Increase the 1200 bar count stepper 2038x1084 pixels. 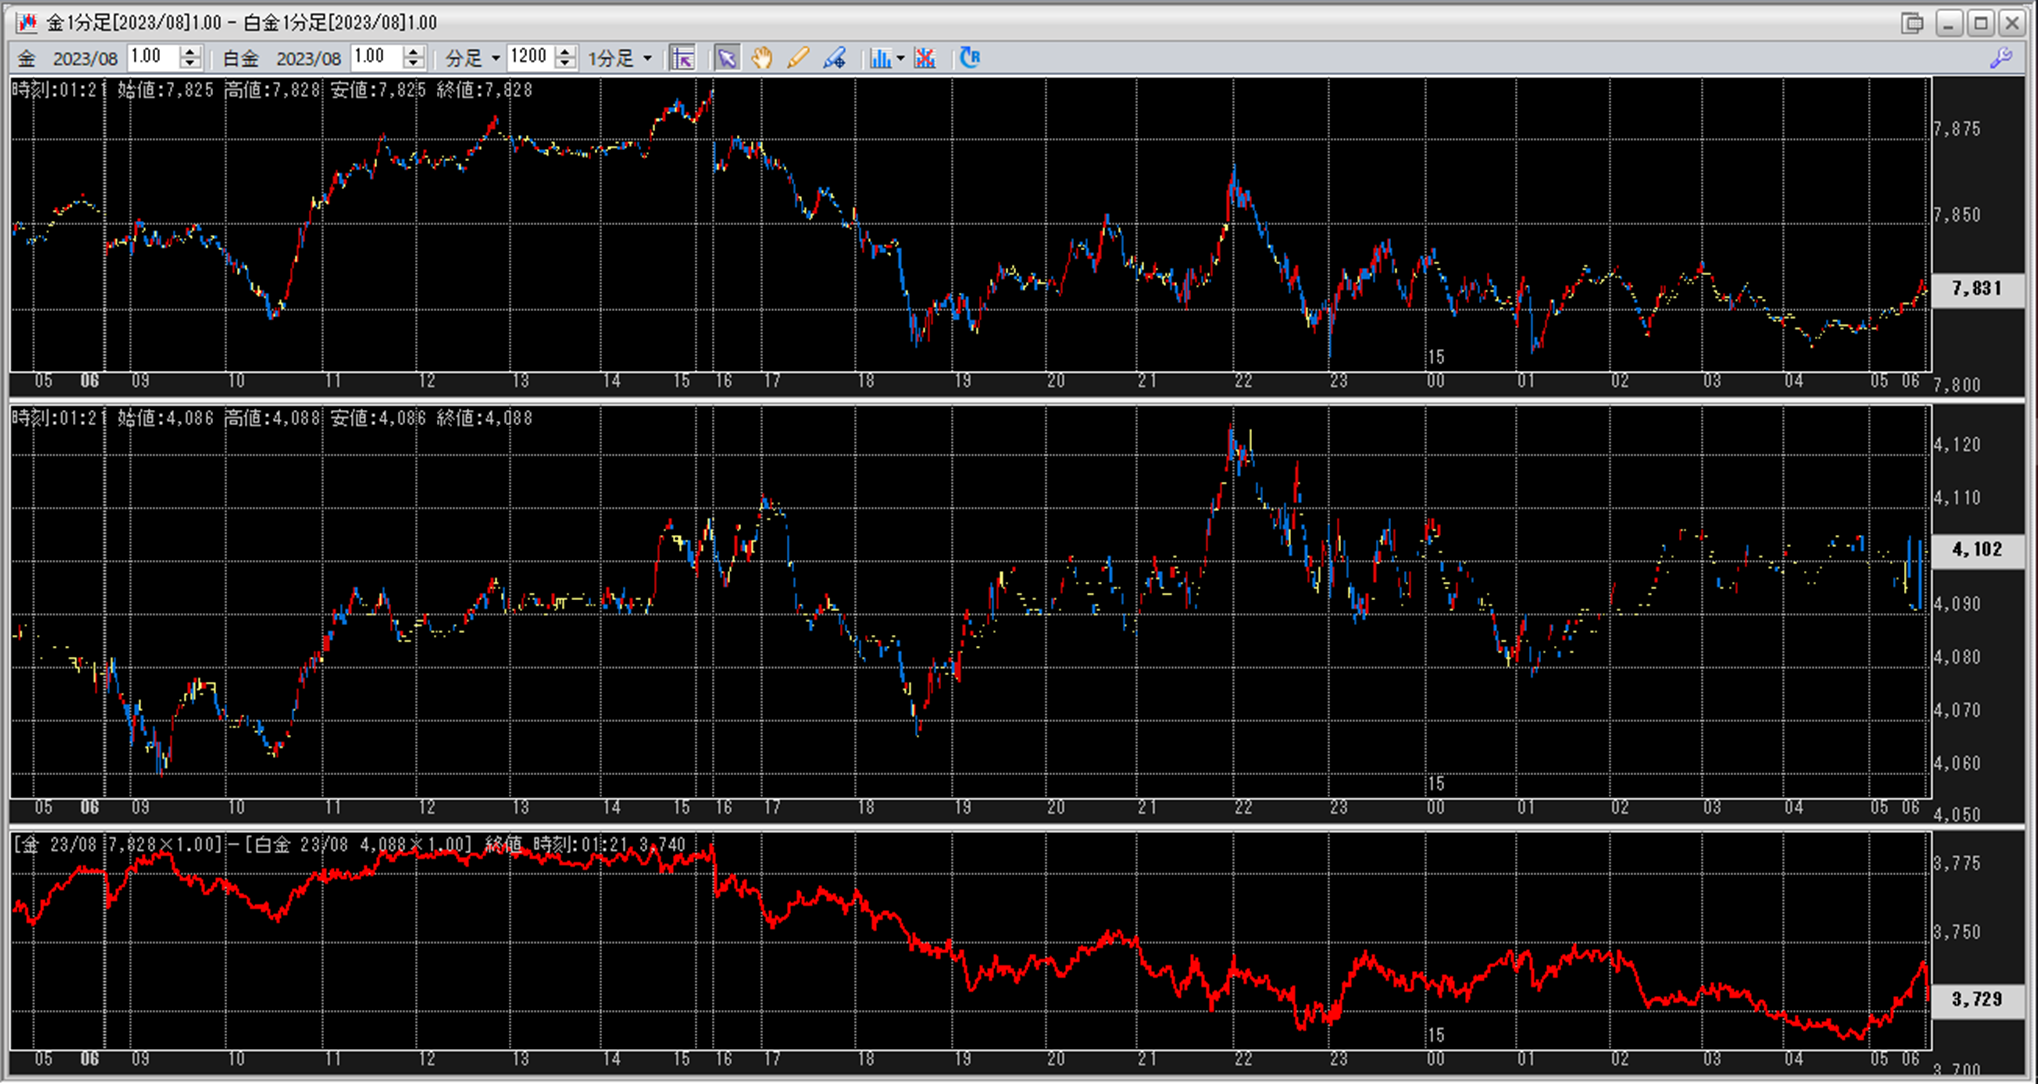tap(565, 52)
